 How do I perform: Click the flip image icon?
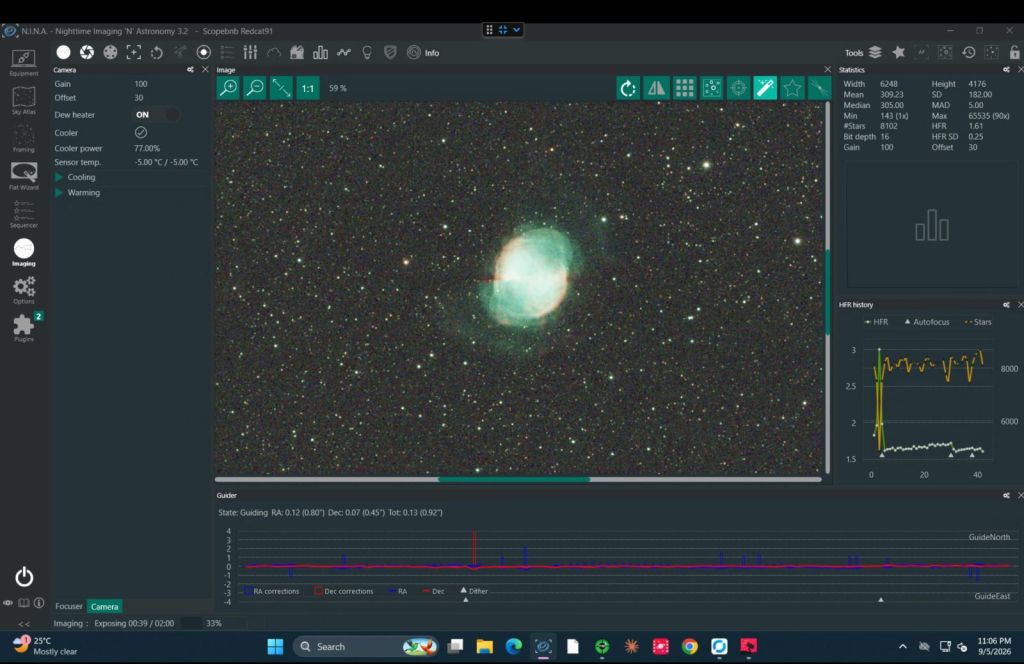656,88
